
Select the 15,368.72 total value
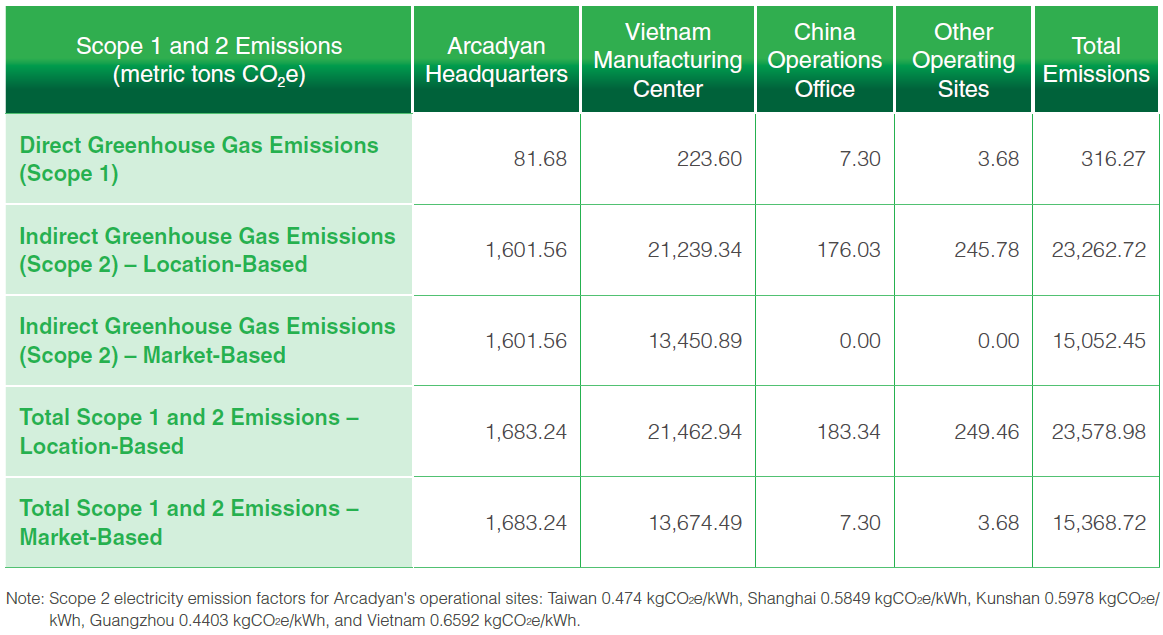click(1098, 523)
